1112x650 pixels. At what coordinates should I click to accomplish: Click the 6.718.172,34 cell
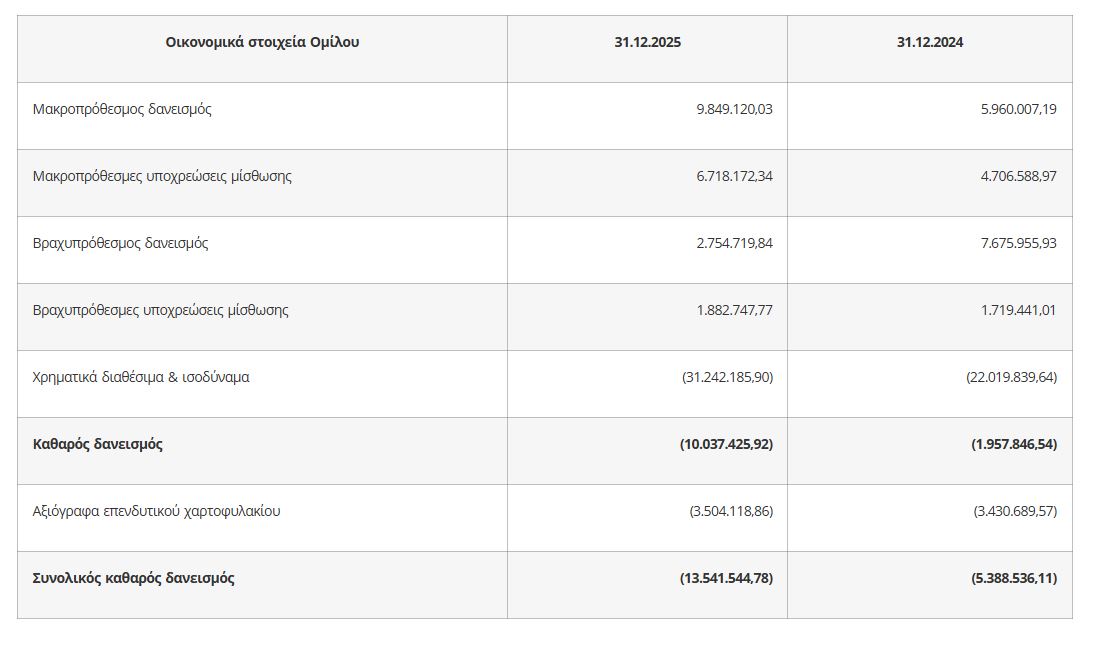pyautogui.click(x=735, y=176)
